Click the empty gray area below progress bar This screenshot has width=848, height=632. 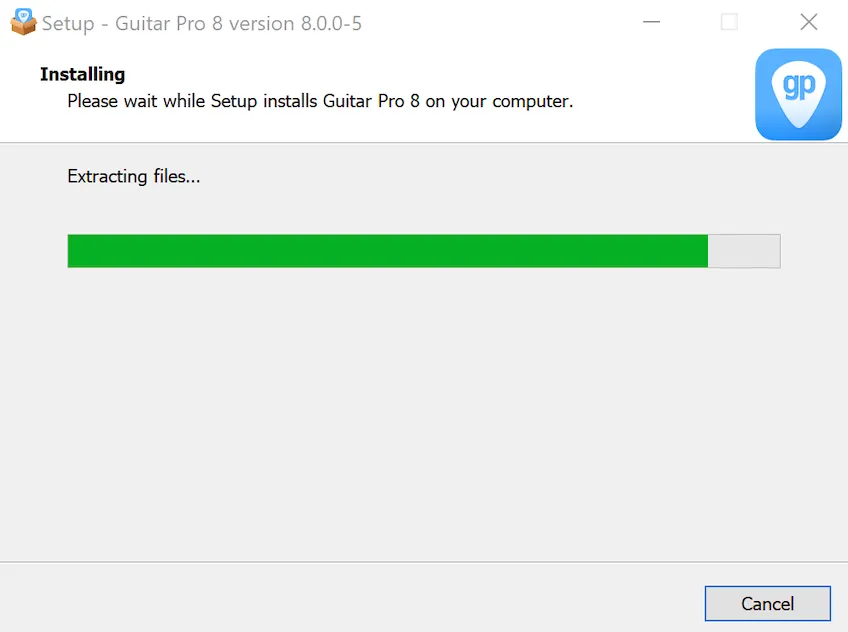click(424, 411)
